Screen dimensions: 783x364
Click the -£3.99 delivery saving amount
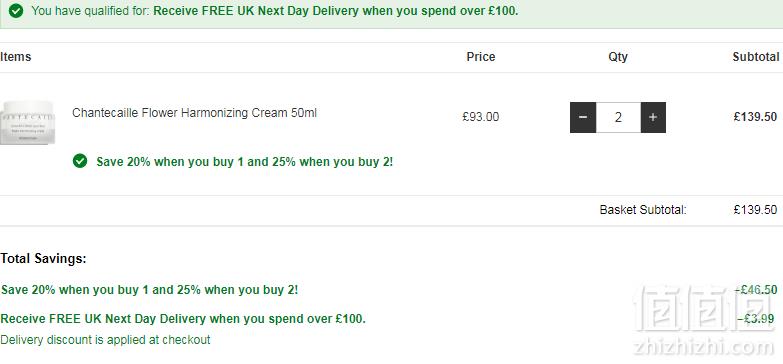pos(756,319)
